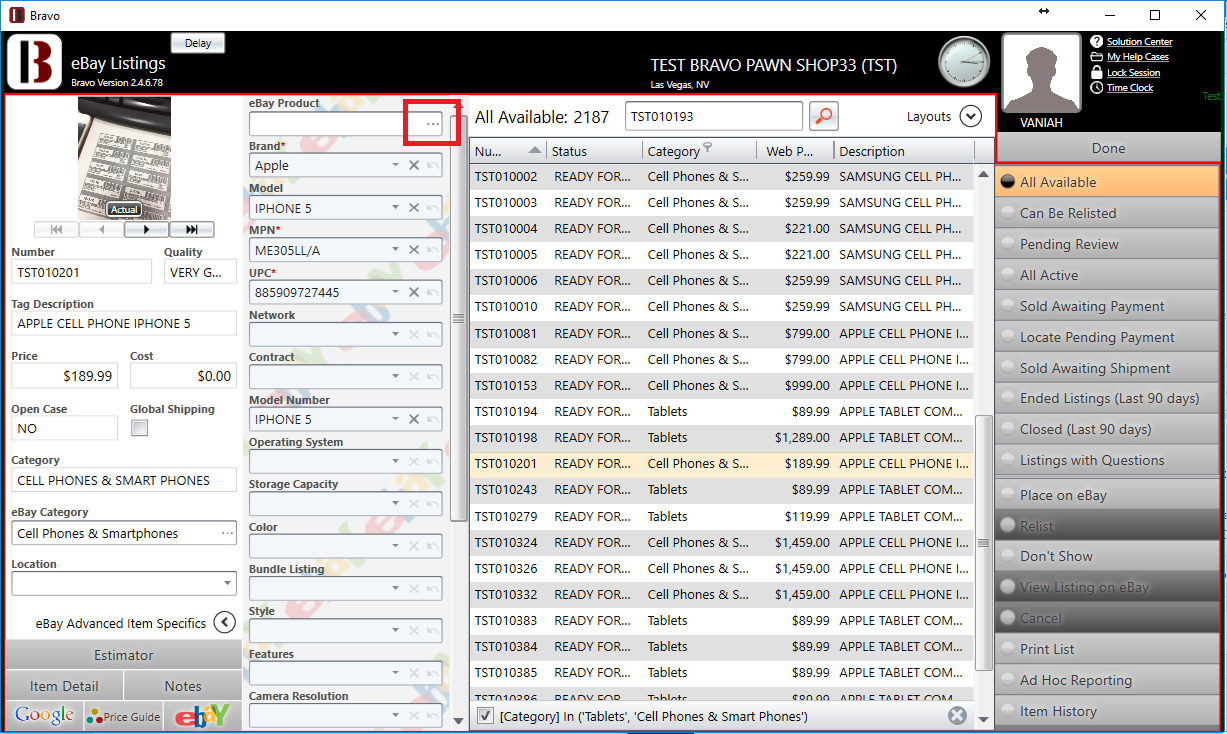Go to previous item image

point(102,229)
